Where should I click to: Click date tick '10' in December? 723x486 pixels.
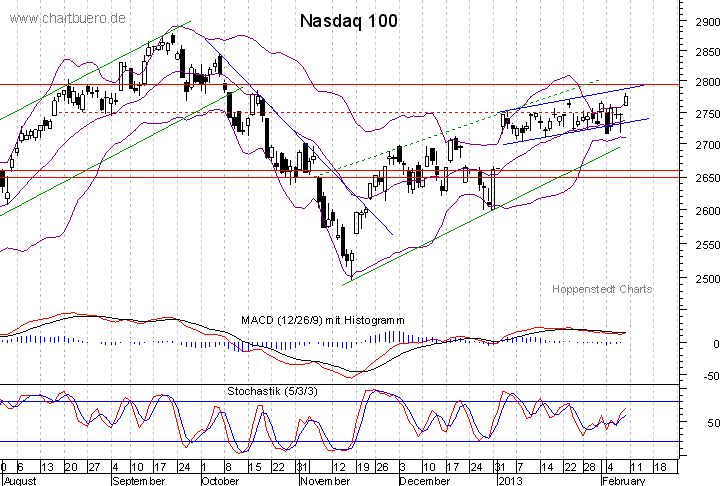tap(429, 467)
